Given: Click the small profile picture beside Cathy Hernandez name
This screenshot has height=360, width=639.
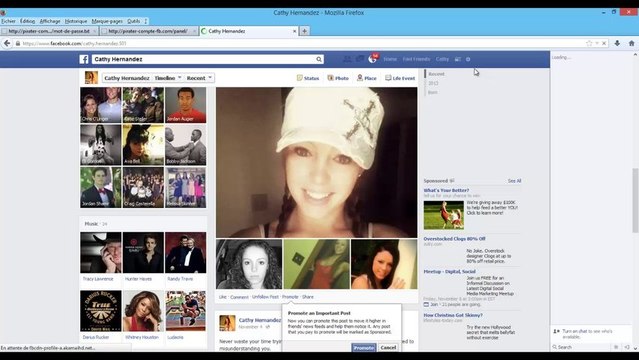Looking at the screenshot, I should [x=91, y=77].
